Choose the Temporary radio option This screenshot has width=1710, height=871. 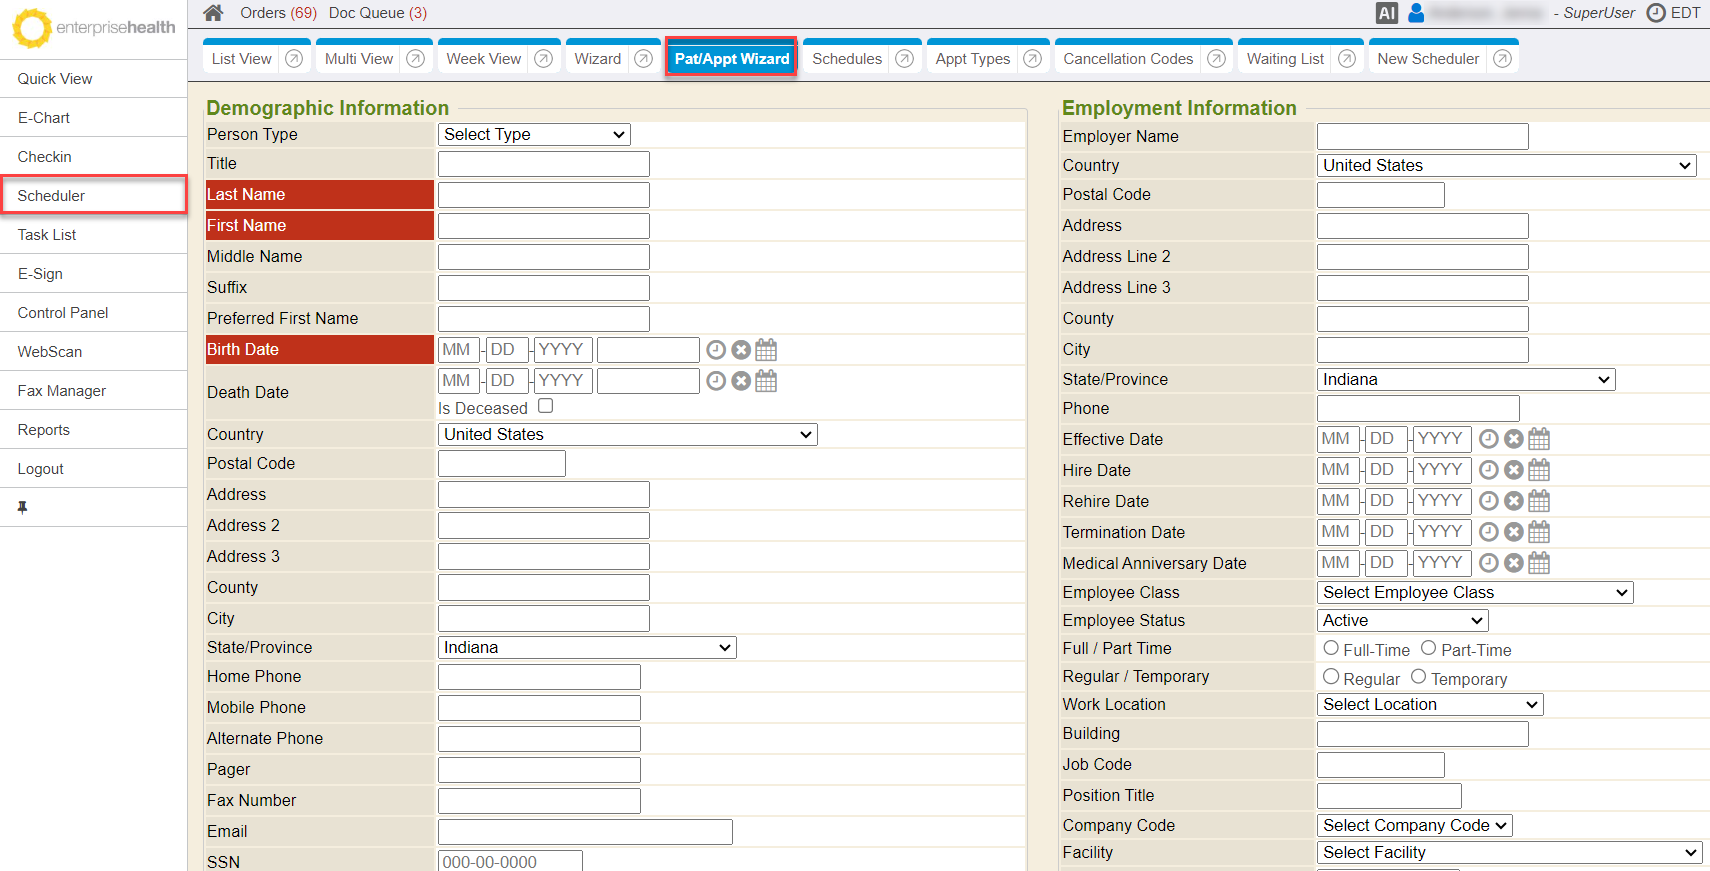pos(1418,677)
